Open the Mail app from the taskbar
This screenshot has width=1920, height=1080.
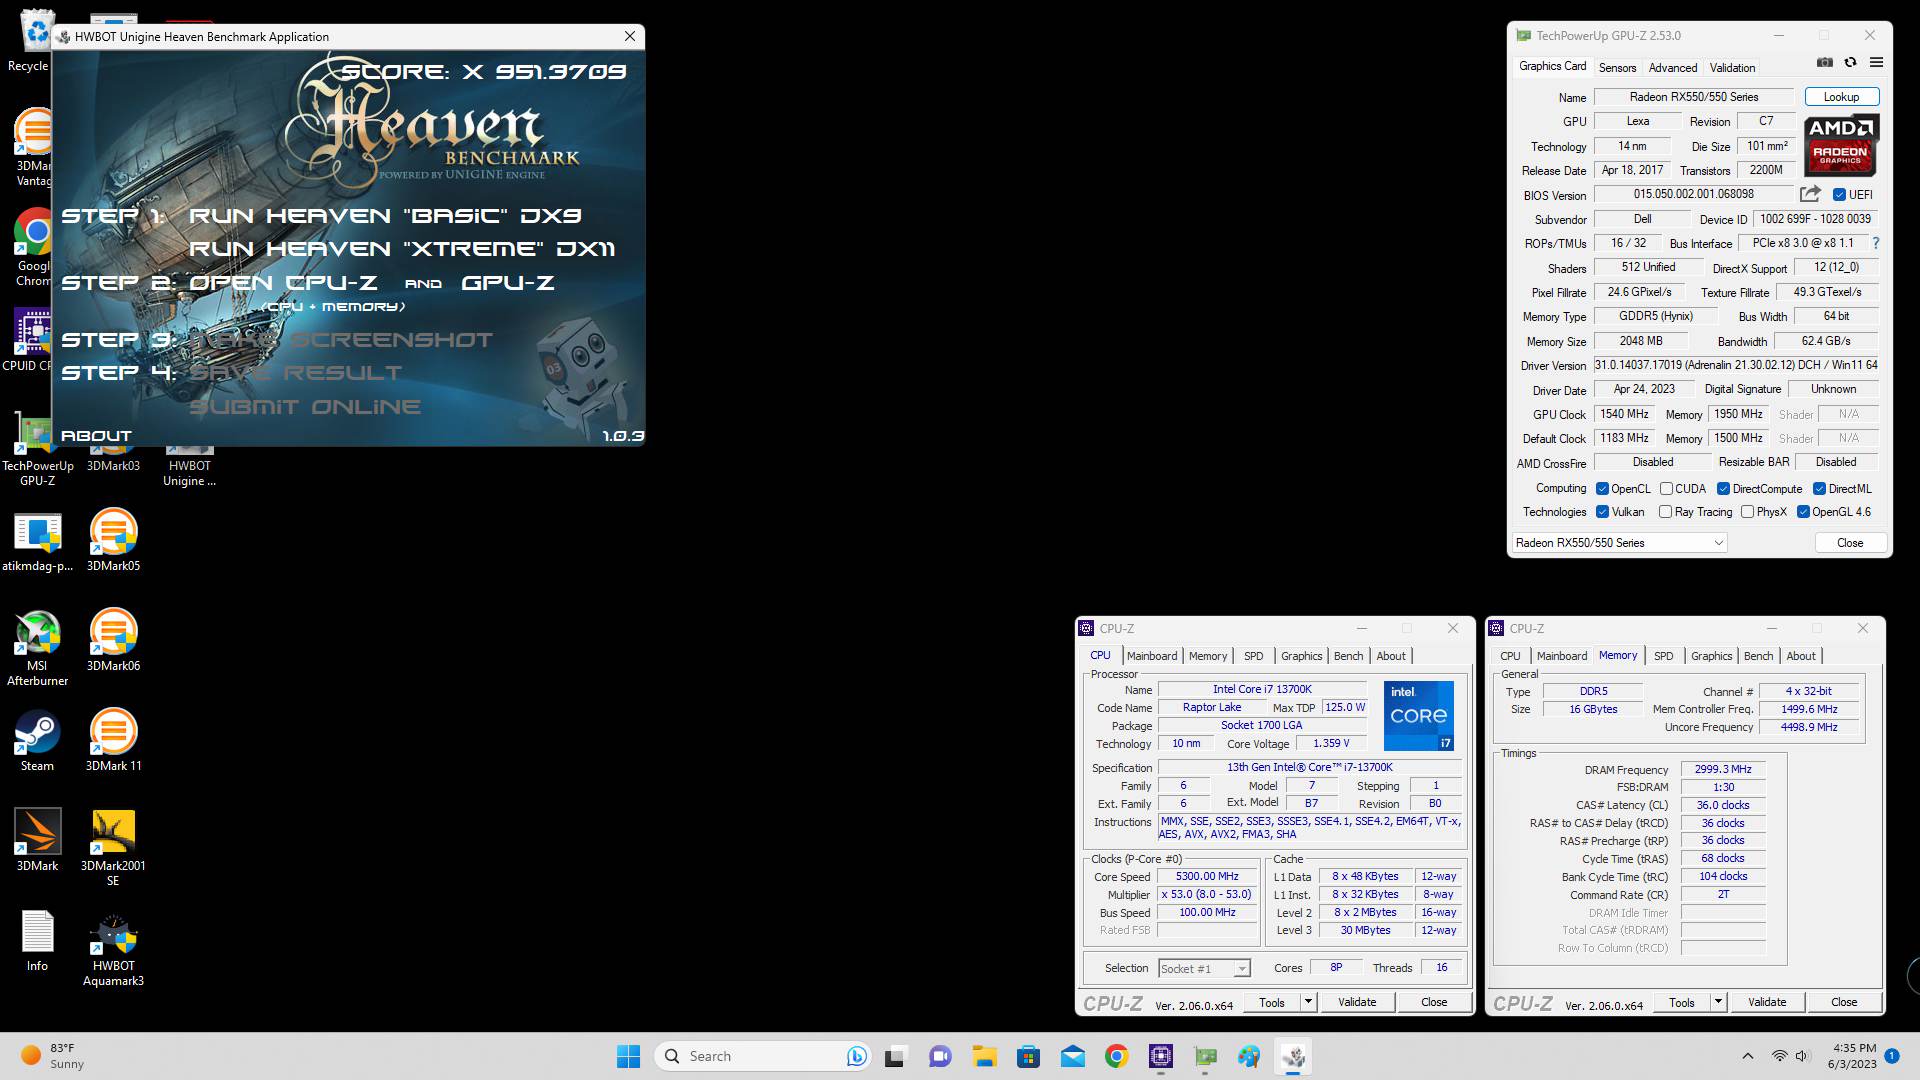[1072, 1056]
